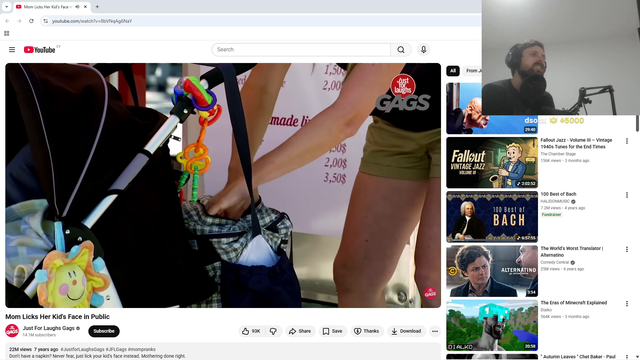Click the #JFLGags hashtag
Image resolution: width=640 pixels, height=360 pixels.
pyautogui.click(x=116, y=349)
